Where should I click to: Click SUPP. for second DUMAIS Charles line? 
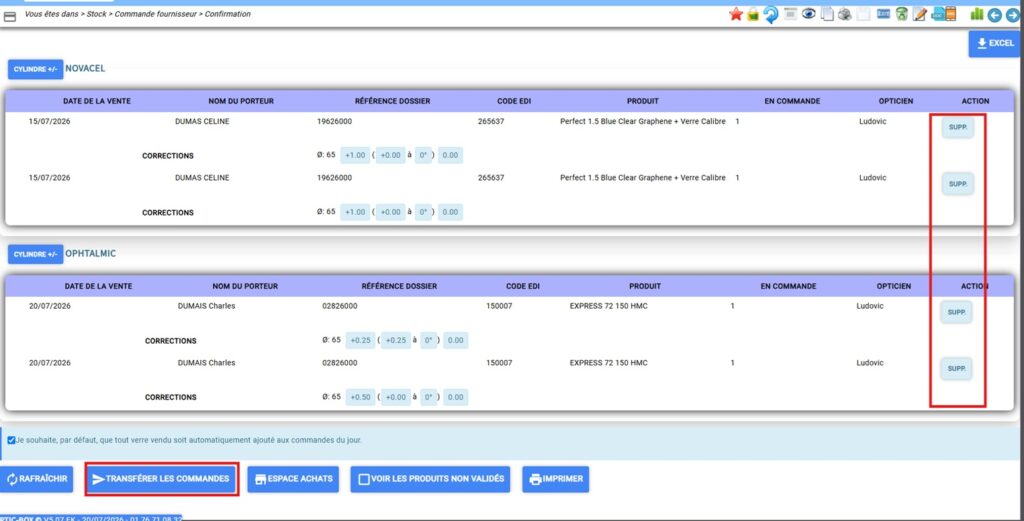pos(956,369)
